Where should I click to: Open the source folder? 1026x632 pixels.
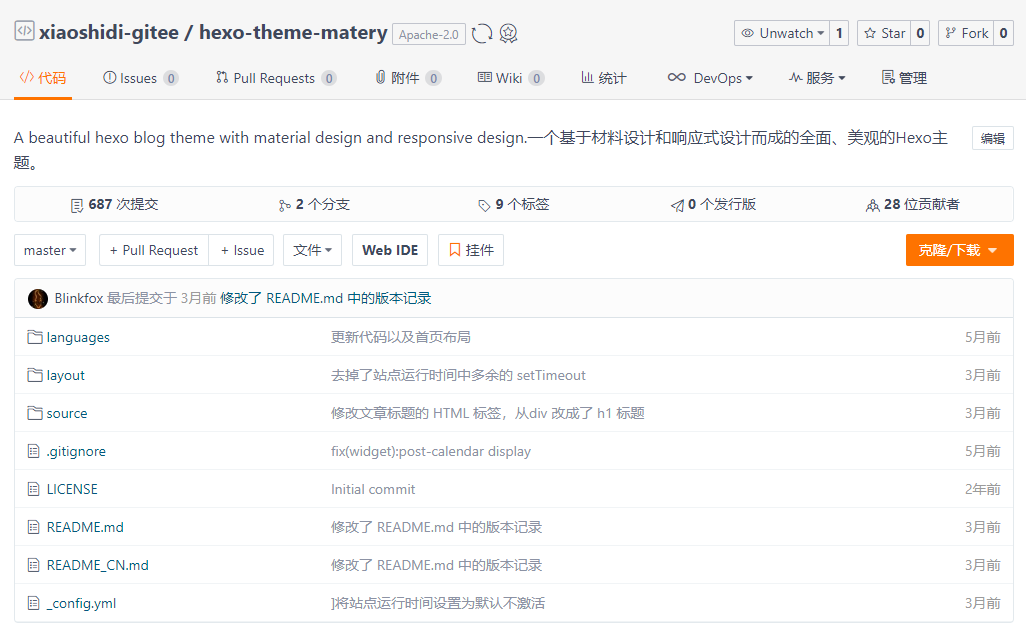click(x=67, y=413)
